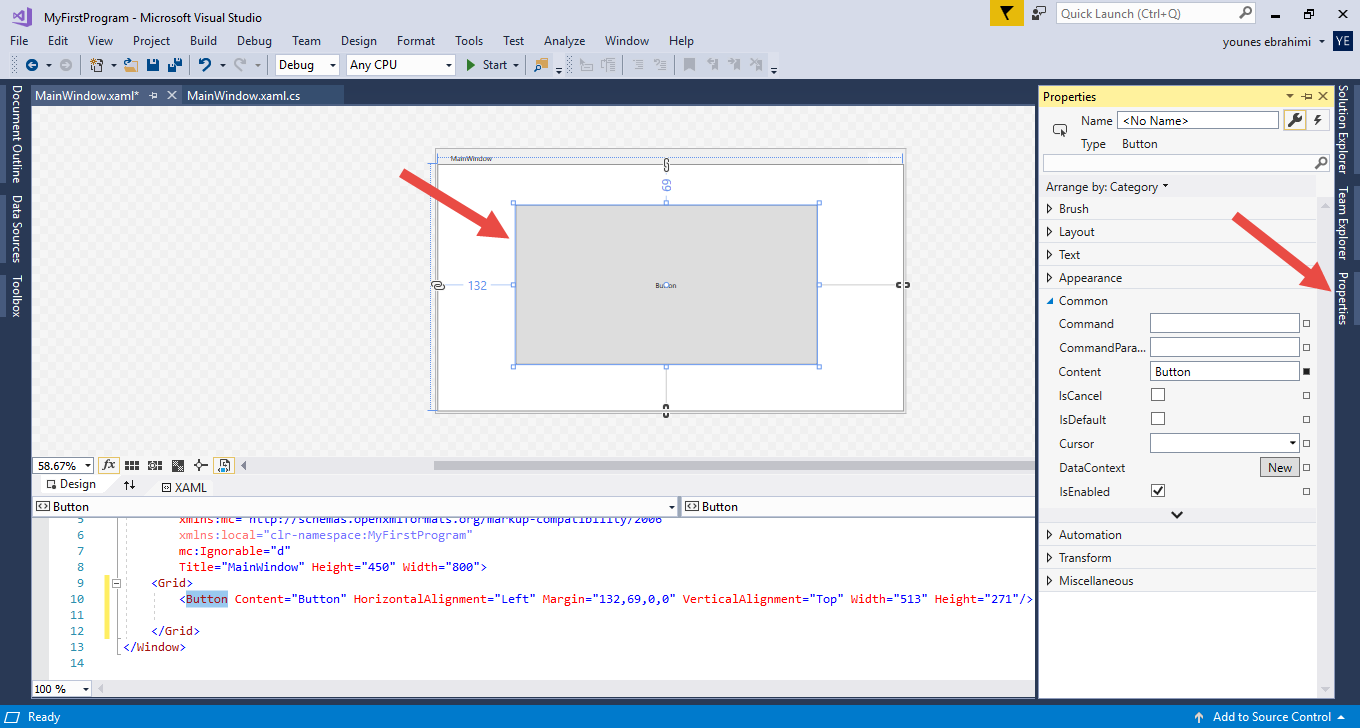Click the Save All toolbar icon

[x=175, y=65]
